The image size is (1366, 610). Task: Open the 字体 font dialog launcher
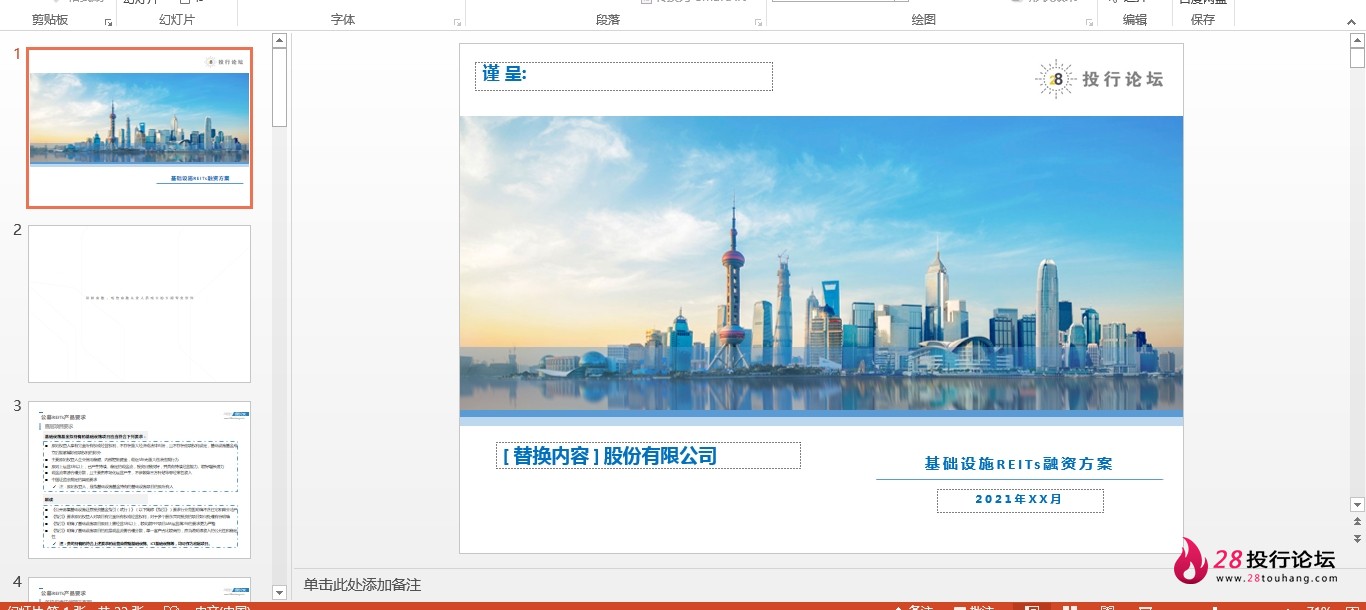click(457, 22)
